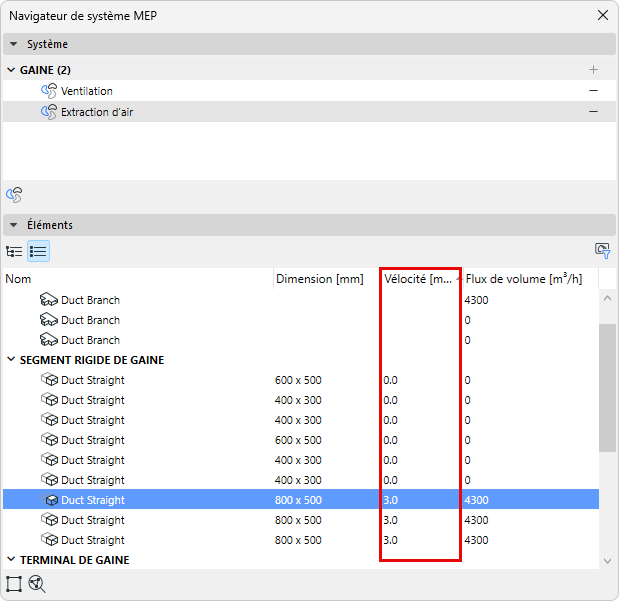Remove the Extraction d'air system with minus
Screen dimensions: 619x601
[593, 112]
